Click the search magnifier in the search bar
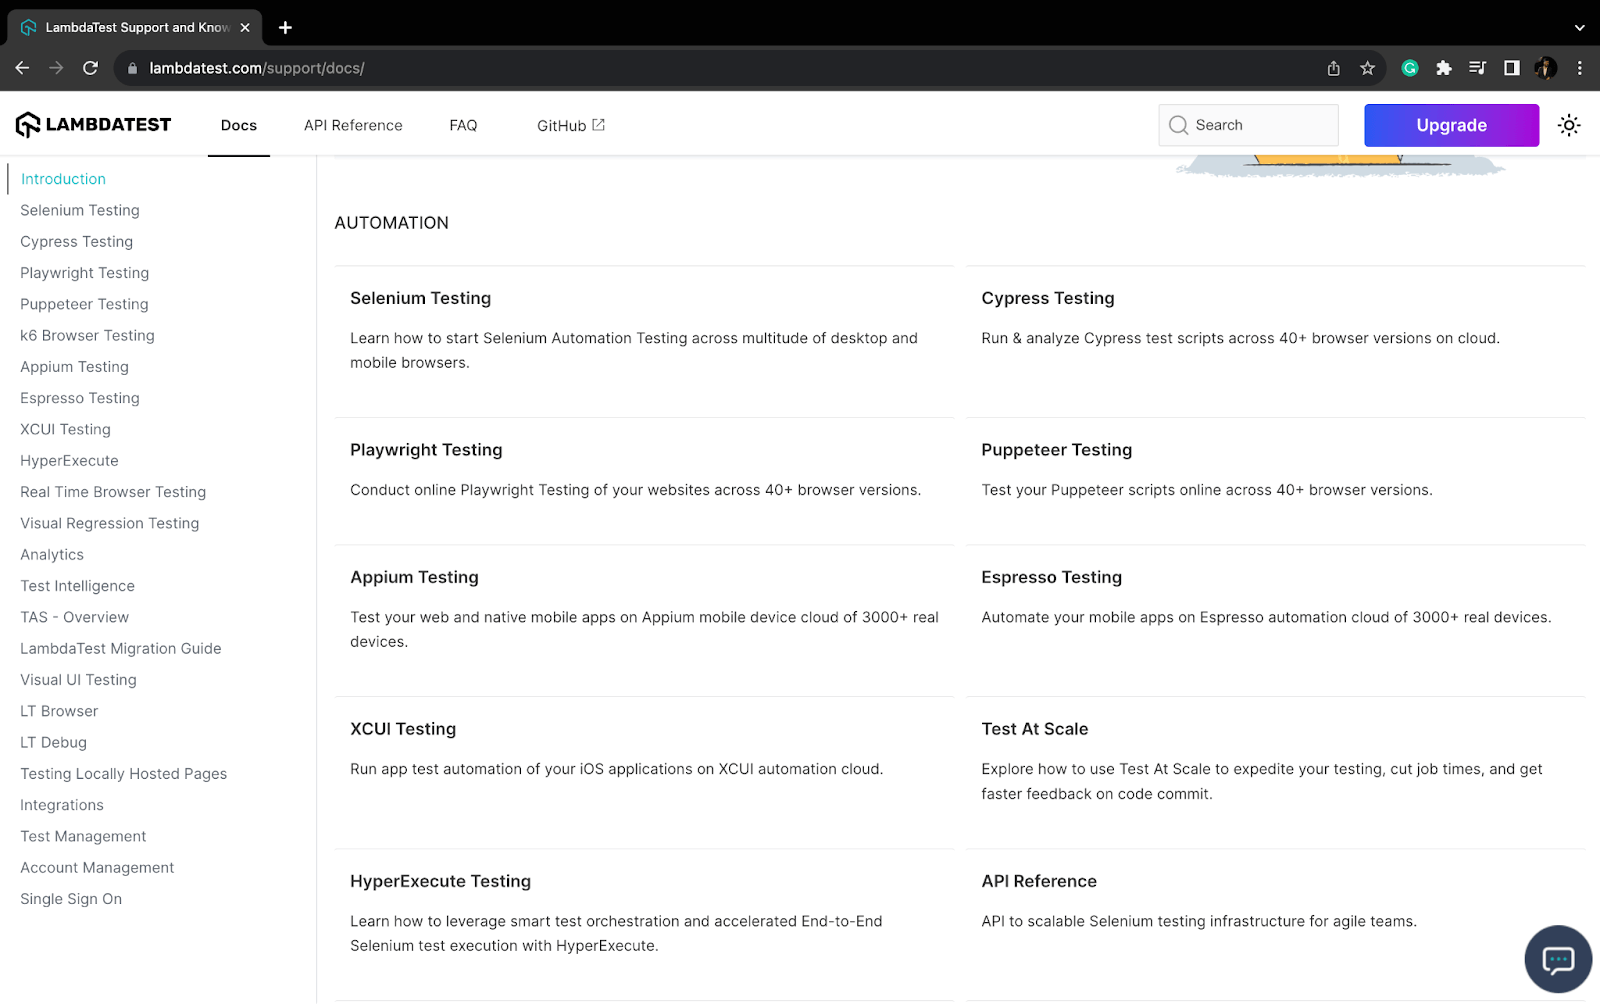 pos(1180,125)
